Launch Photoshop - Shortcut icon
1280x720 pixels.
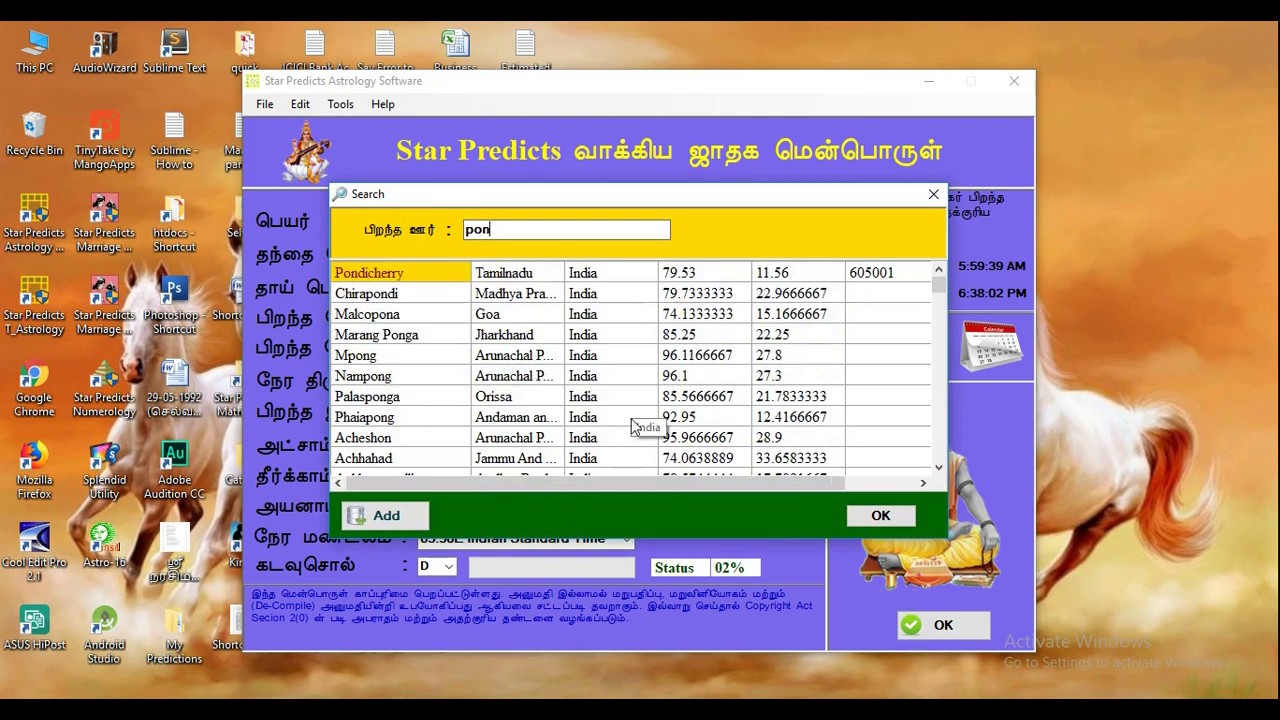tap(174, 305)
